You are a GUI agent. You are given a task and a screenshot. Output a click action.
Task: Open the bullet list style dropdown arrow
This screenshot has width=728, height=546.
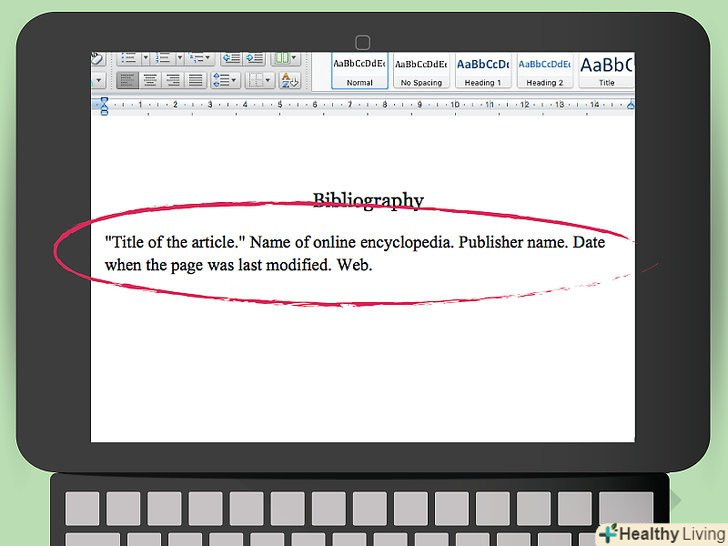(145, 58)
